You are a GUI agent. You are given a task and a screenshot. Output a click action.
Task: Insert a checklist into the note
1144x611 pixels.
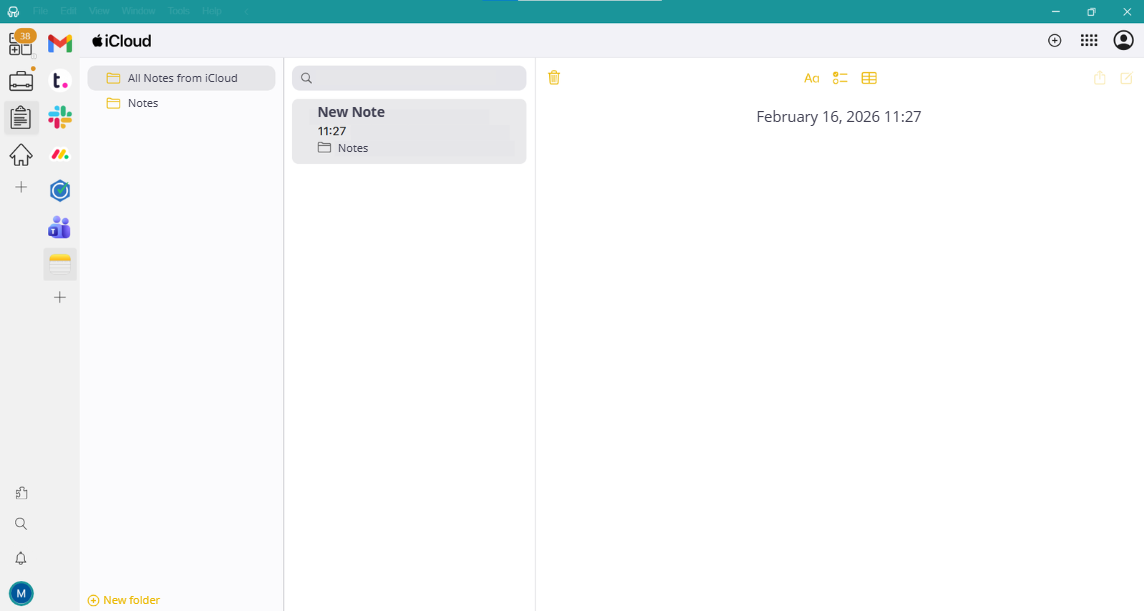tap(839, 78)
